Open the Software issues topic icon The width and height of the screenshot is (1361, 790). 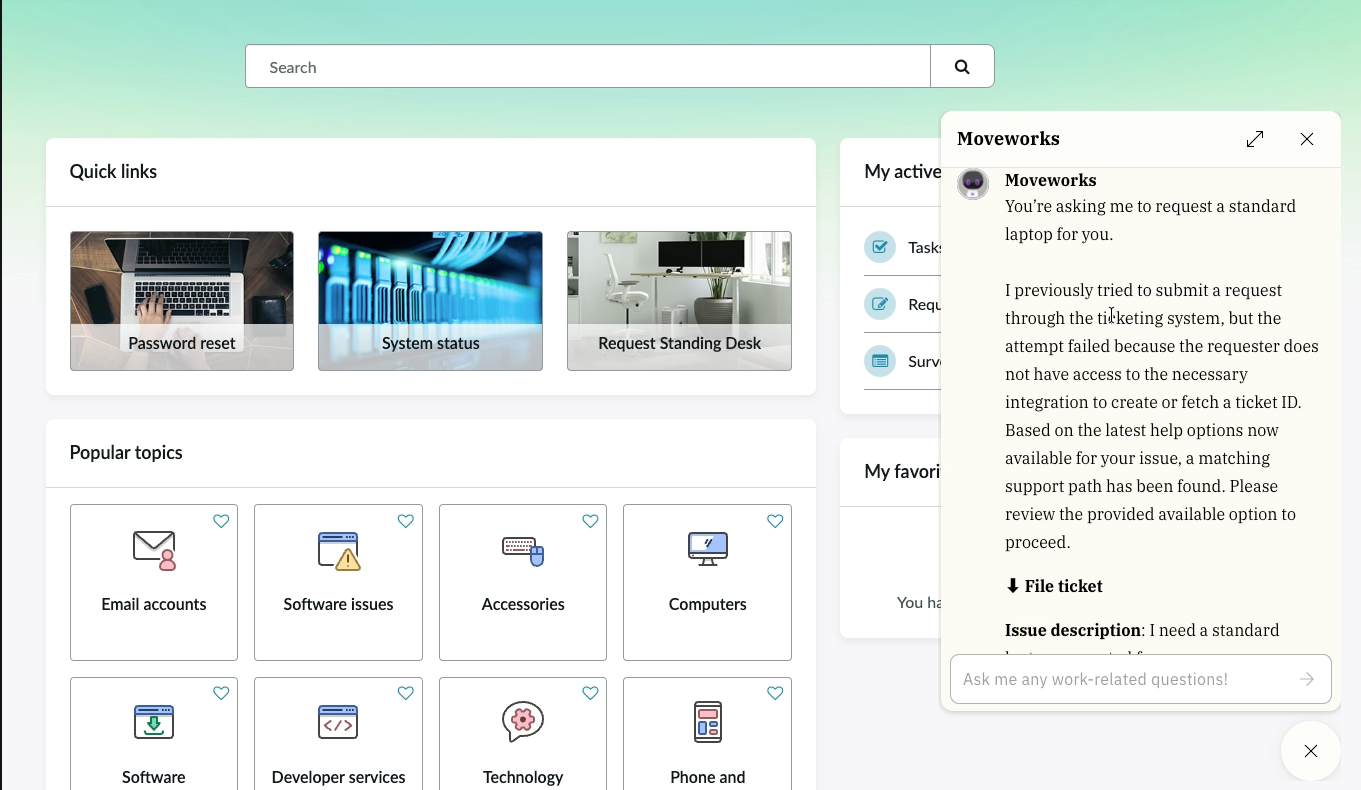tap(338, 550)
